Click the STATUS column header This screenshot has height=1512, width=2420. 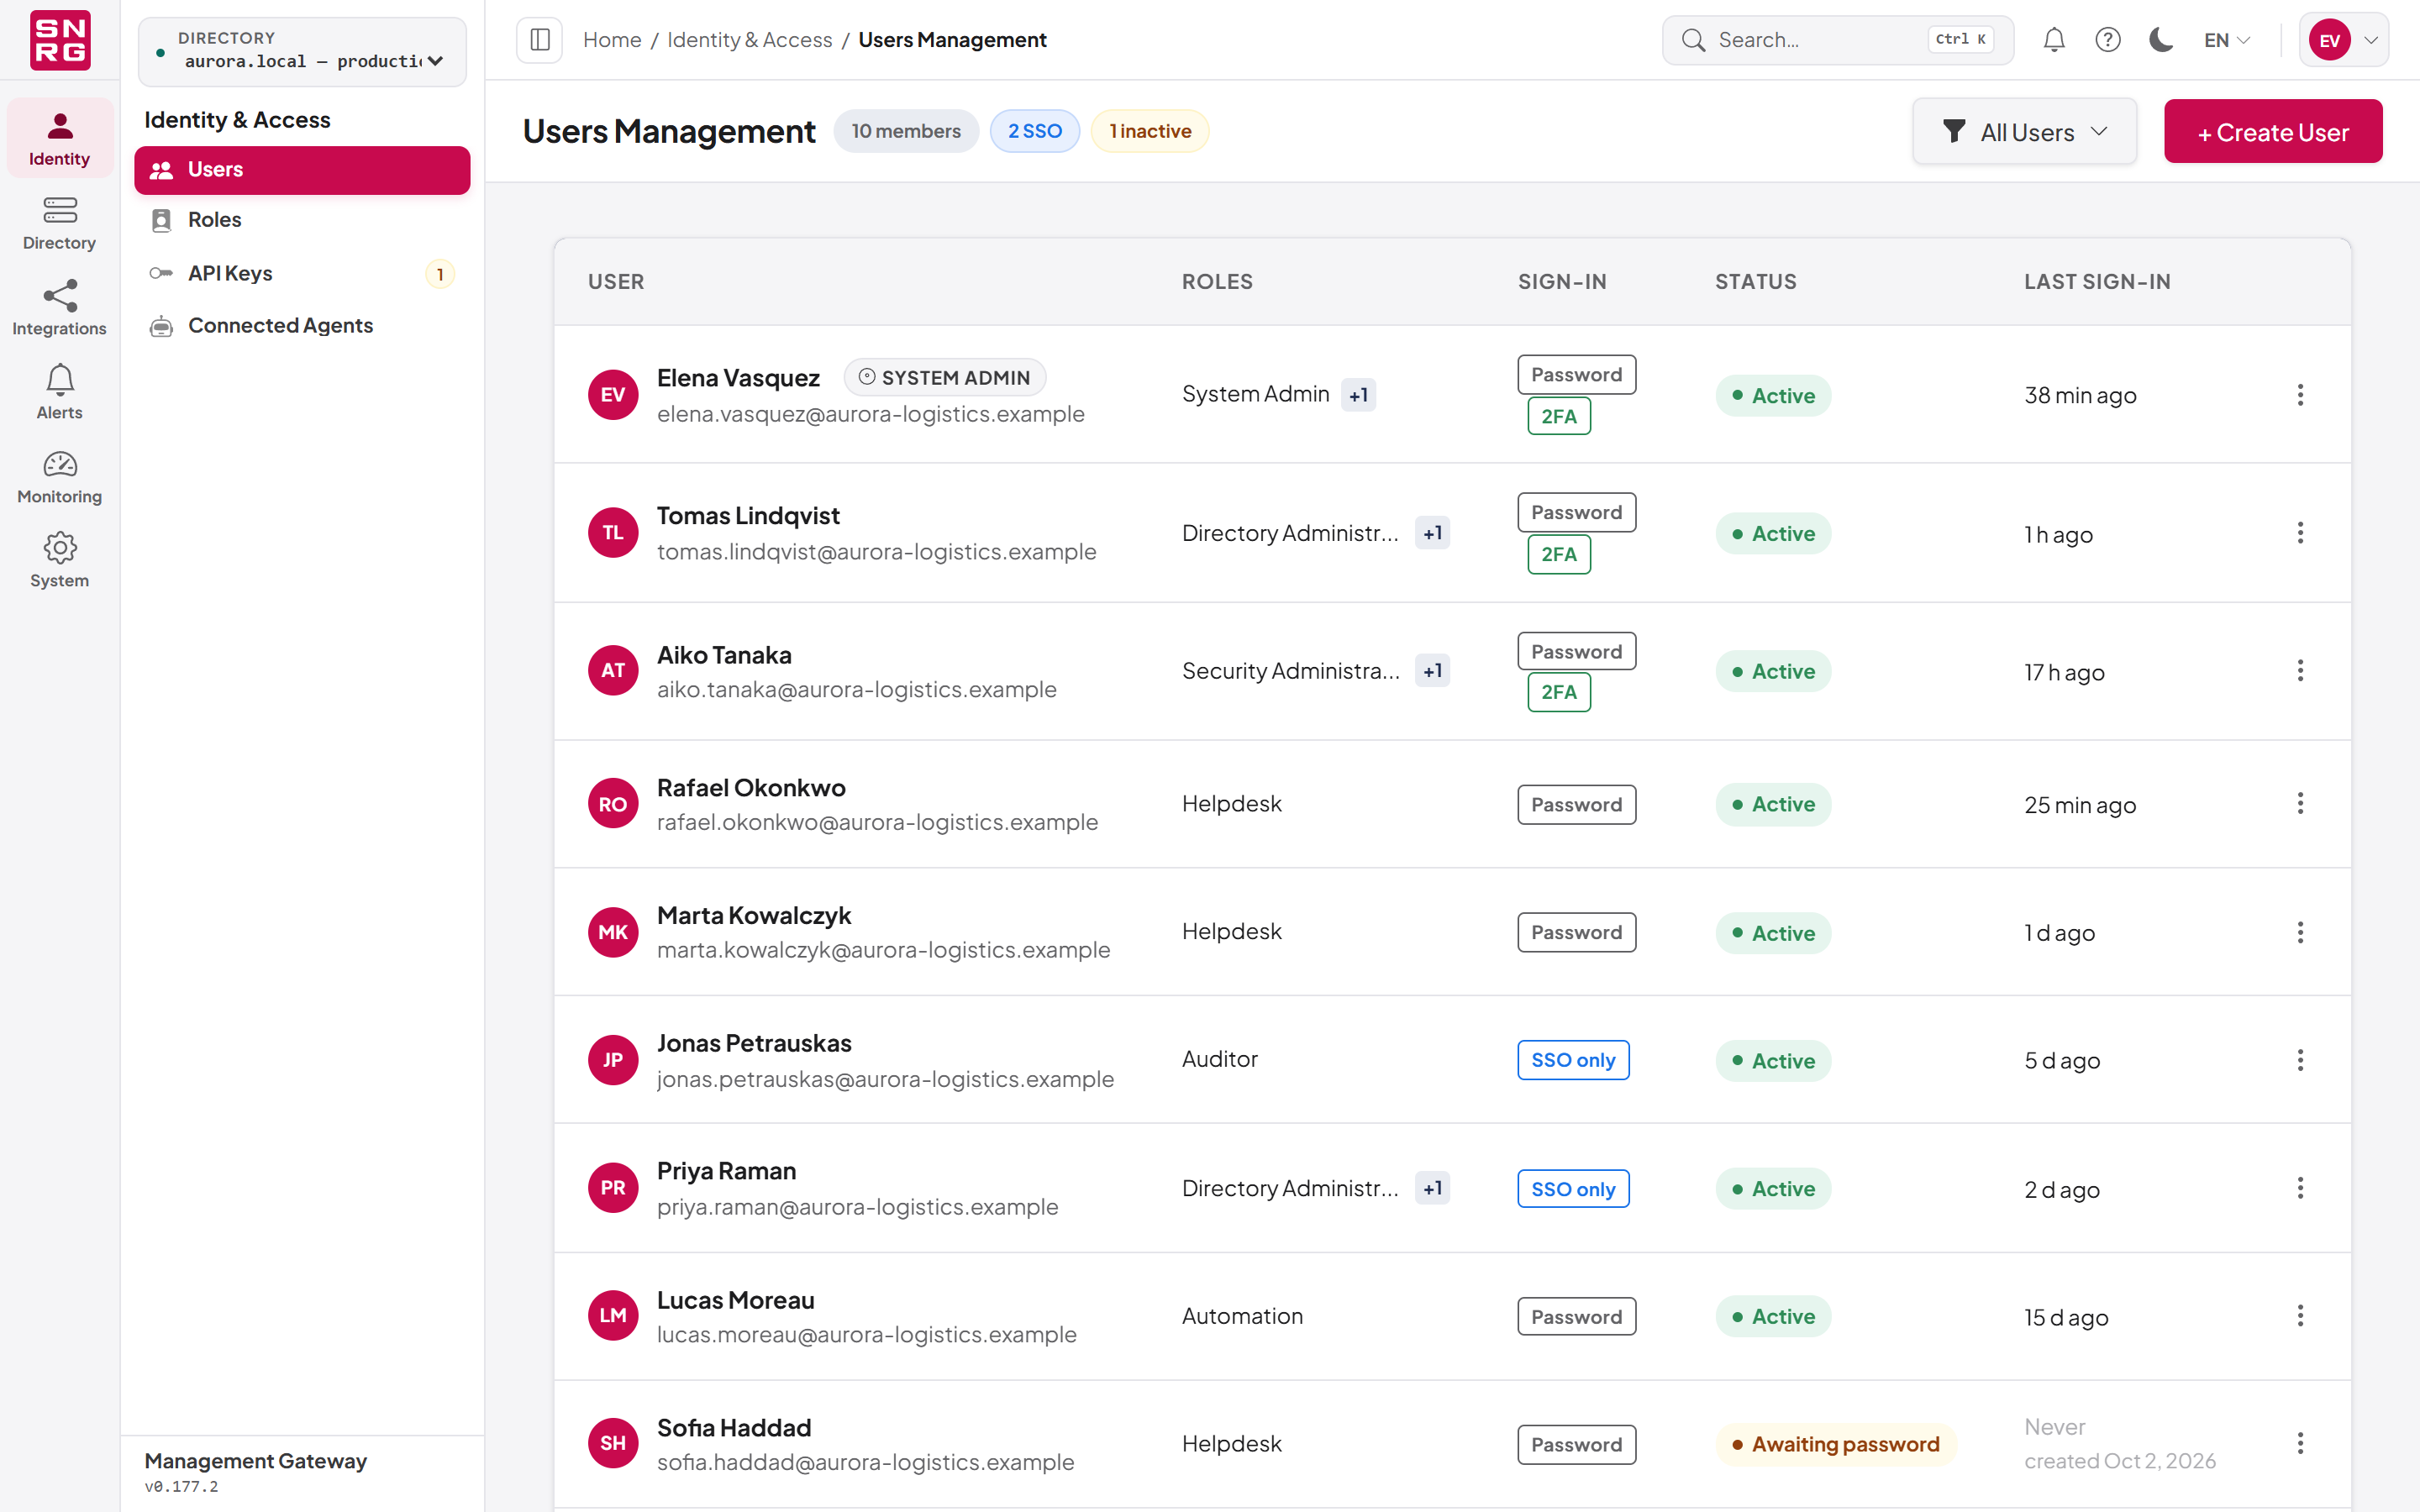point(1756,282)
